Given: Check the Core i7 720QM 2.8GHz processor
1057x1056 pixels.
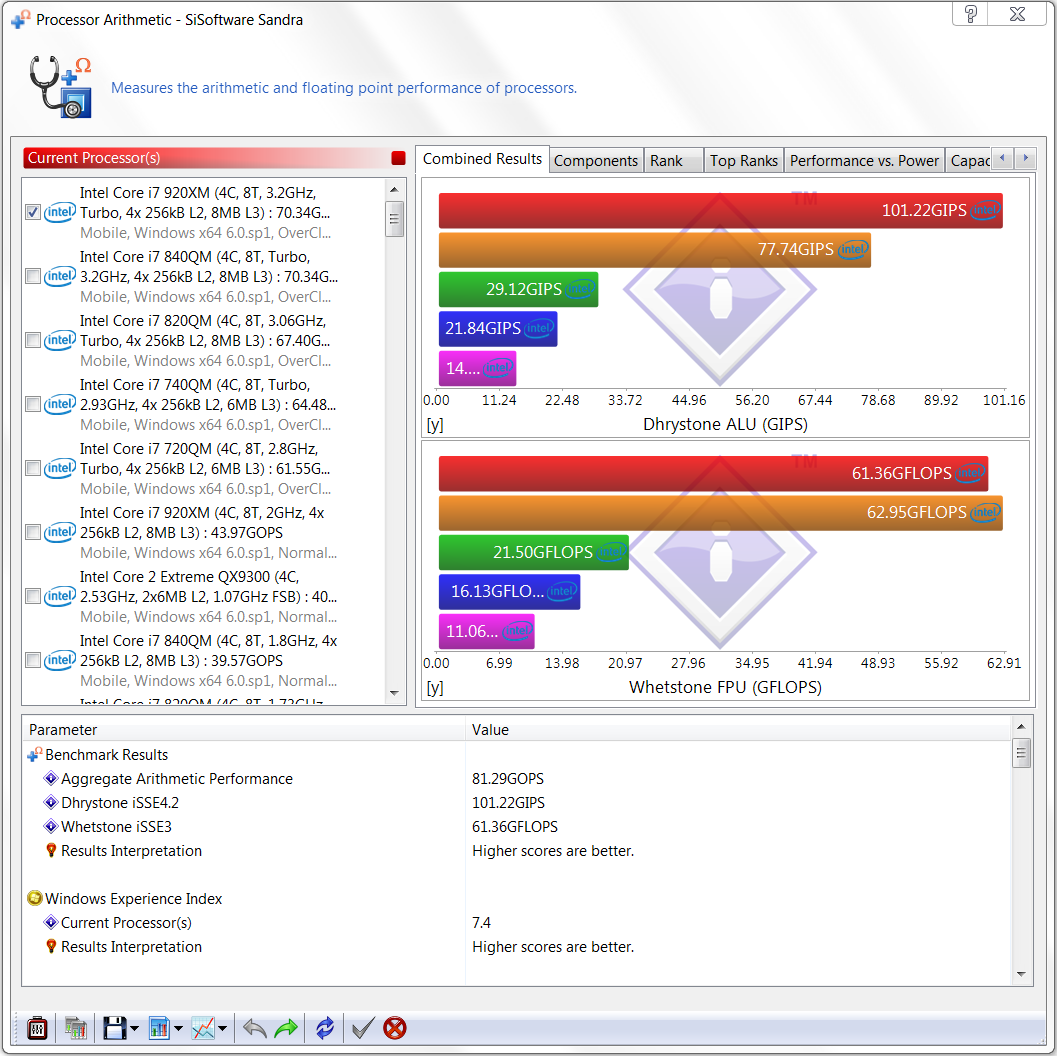Looking at the screenshot, I should tap(33, 468).
